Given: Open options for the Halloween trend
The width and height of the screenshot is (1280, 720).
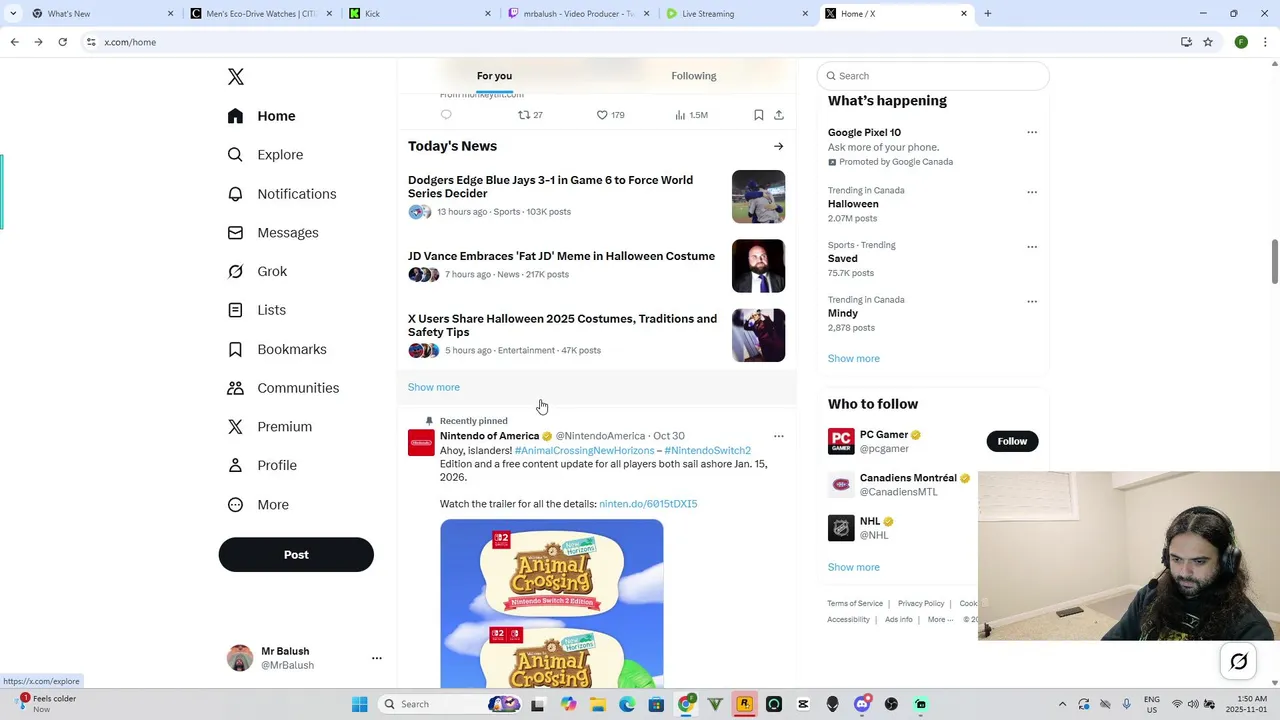Looking at the screenshot, I should point(1032,192).
